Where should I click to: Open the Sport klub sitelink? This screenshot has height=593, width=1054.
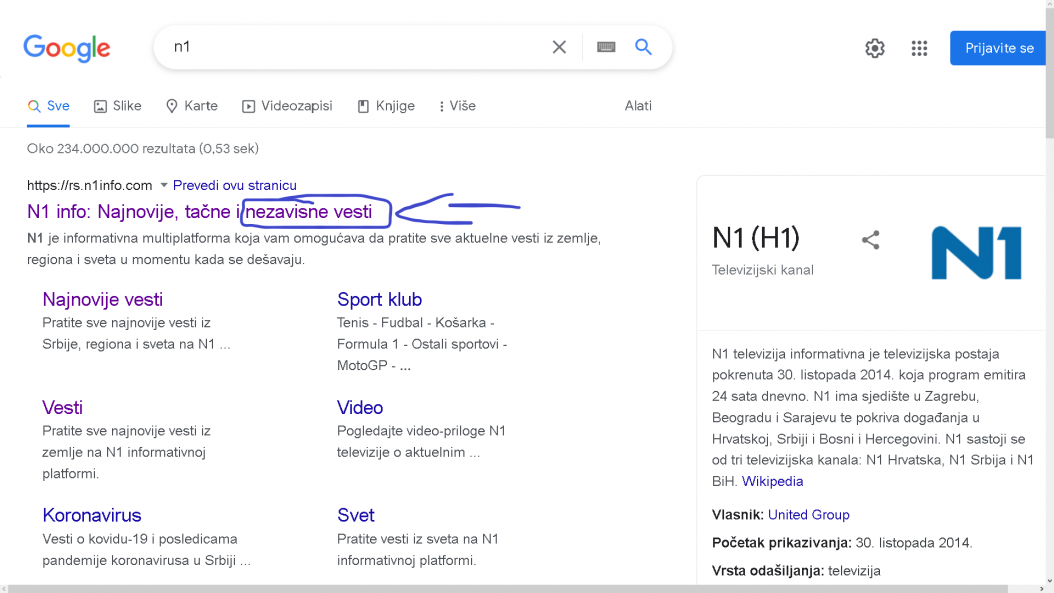coord(380,299)
